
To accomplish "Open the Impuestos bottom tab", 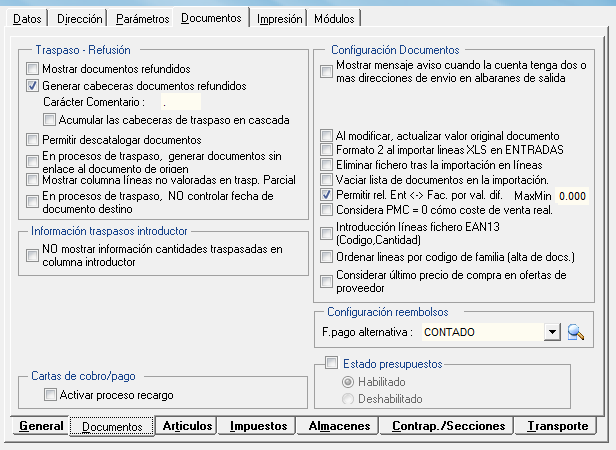I will pos(258,426).
